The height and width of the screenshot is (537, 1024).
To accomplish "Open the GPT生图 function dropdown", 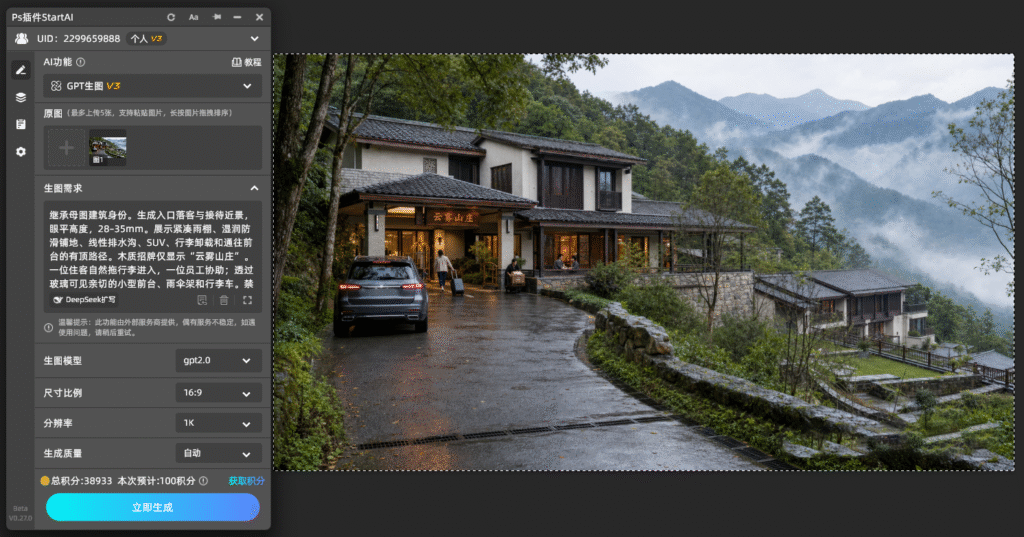I will [152, 86].
